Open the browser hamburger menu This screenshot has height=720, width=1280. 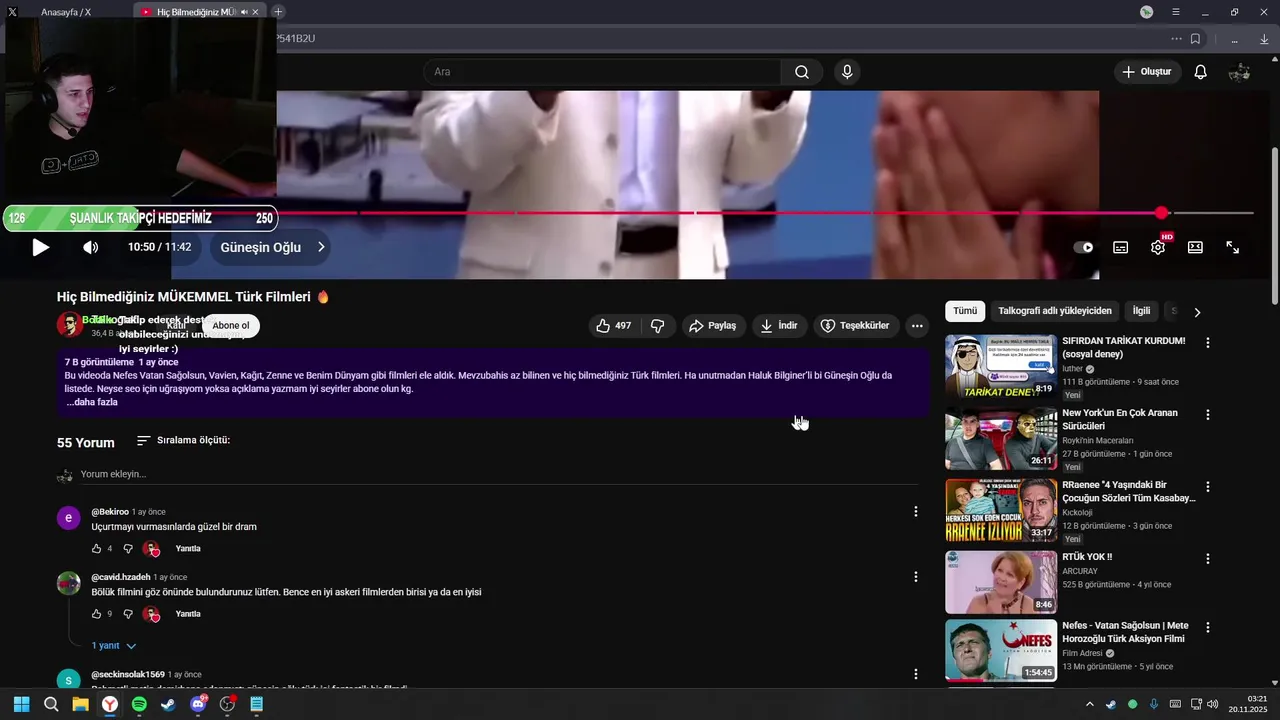pos(1175,12)
